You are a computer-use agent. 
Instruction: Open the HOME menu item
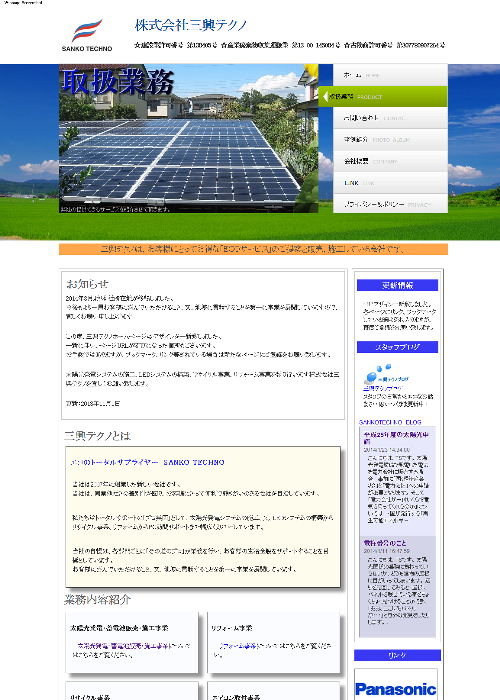click(390, 75)
